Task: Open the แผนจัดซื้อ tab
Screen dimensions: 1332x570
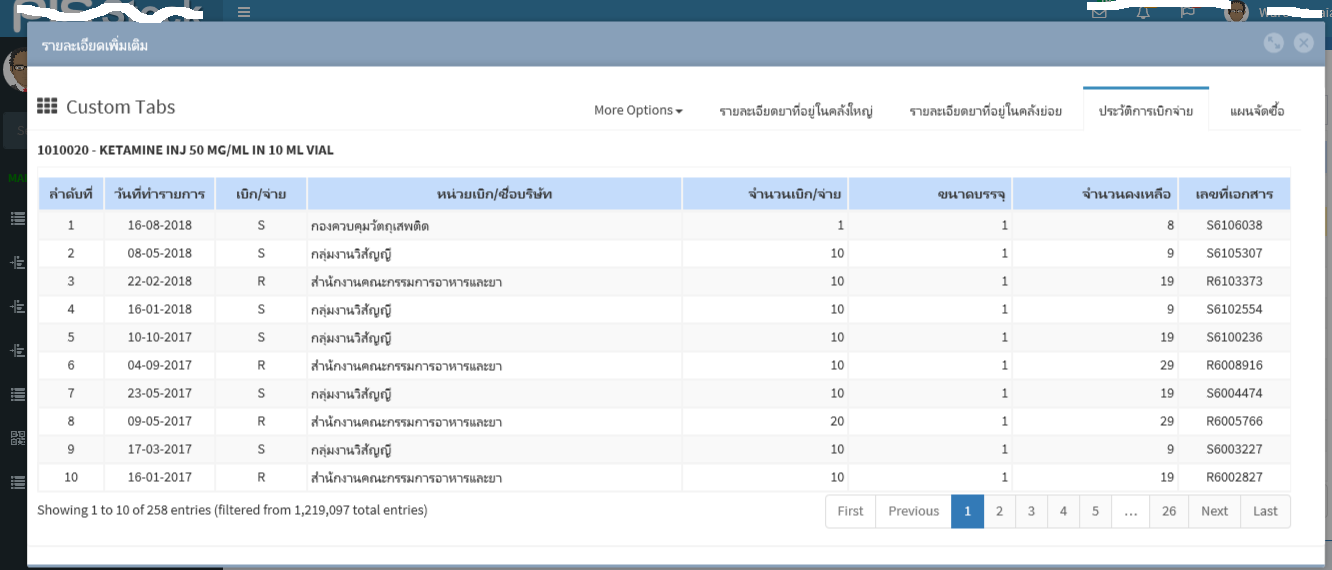Action: [1257, 110]
